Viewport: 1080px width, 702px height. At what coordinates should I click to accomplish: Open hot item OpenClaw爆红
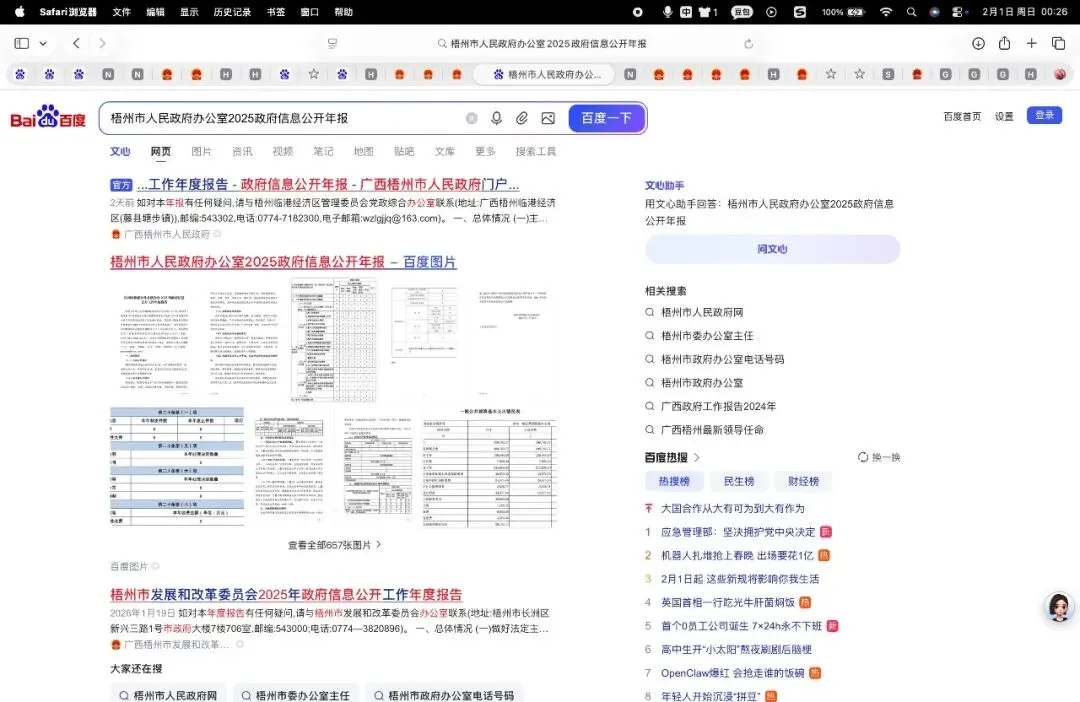(x=732, y=673)
